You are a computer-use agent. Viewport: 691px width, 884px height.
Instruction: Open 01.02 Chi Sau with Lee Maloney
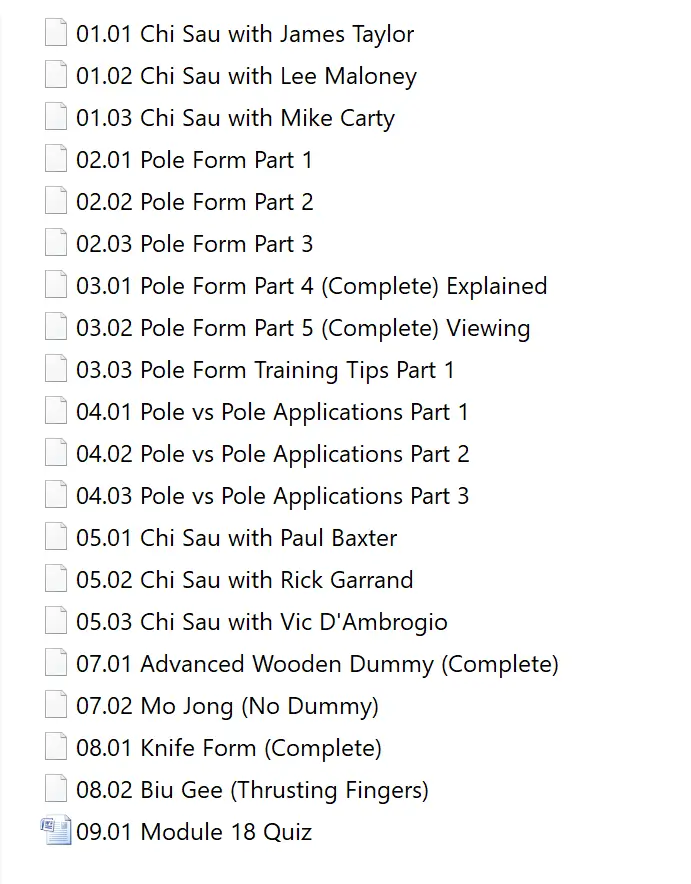click(x=246, y=76)
